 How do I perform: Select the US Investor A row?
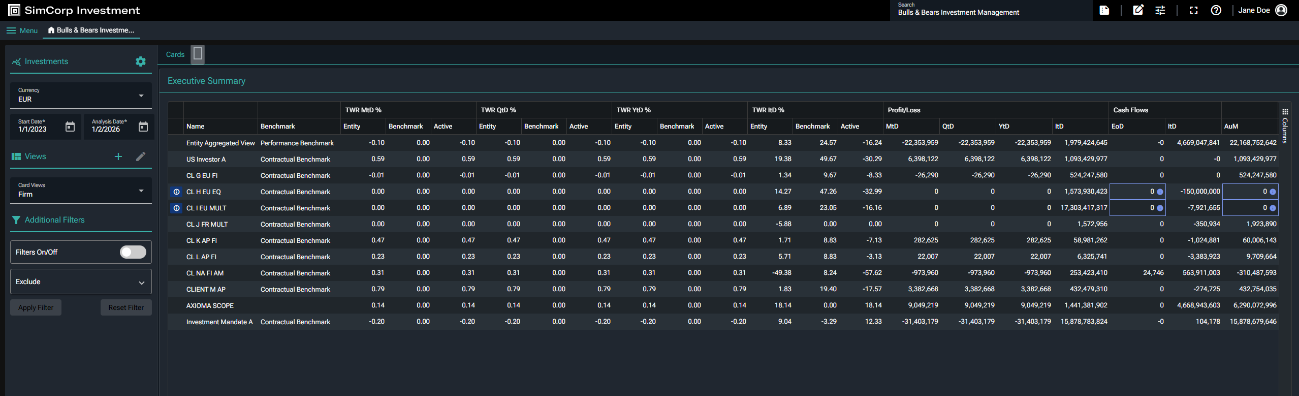[723, 158]
